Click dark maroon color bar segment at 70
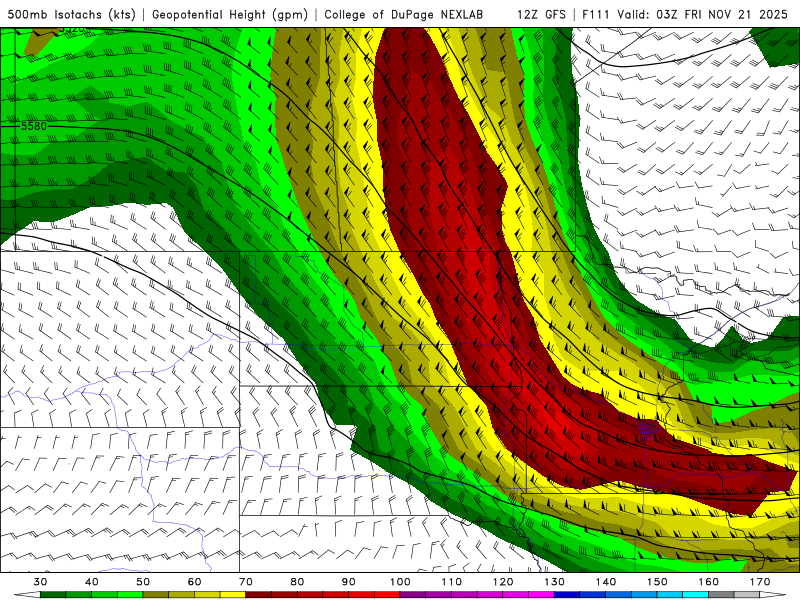The image size is (800, 600). 259,595
